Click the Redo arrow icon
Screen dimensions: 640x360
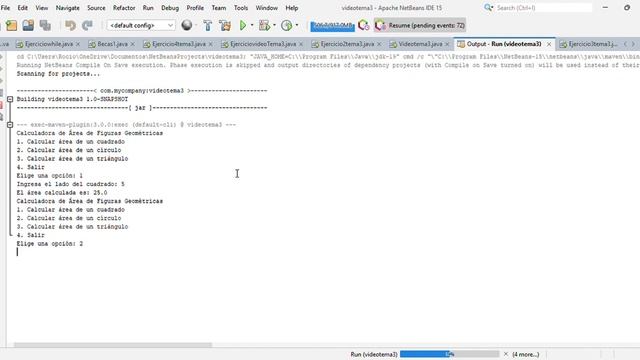[x=87, y=25]
